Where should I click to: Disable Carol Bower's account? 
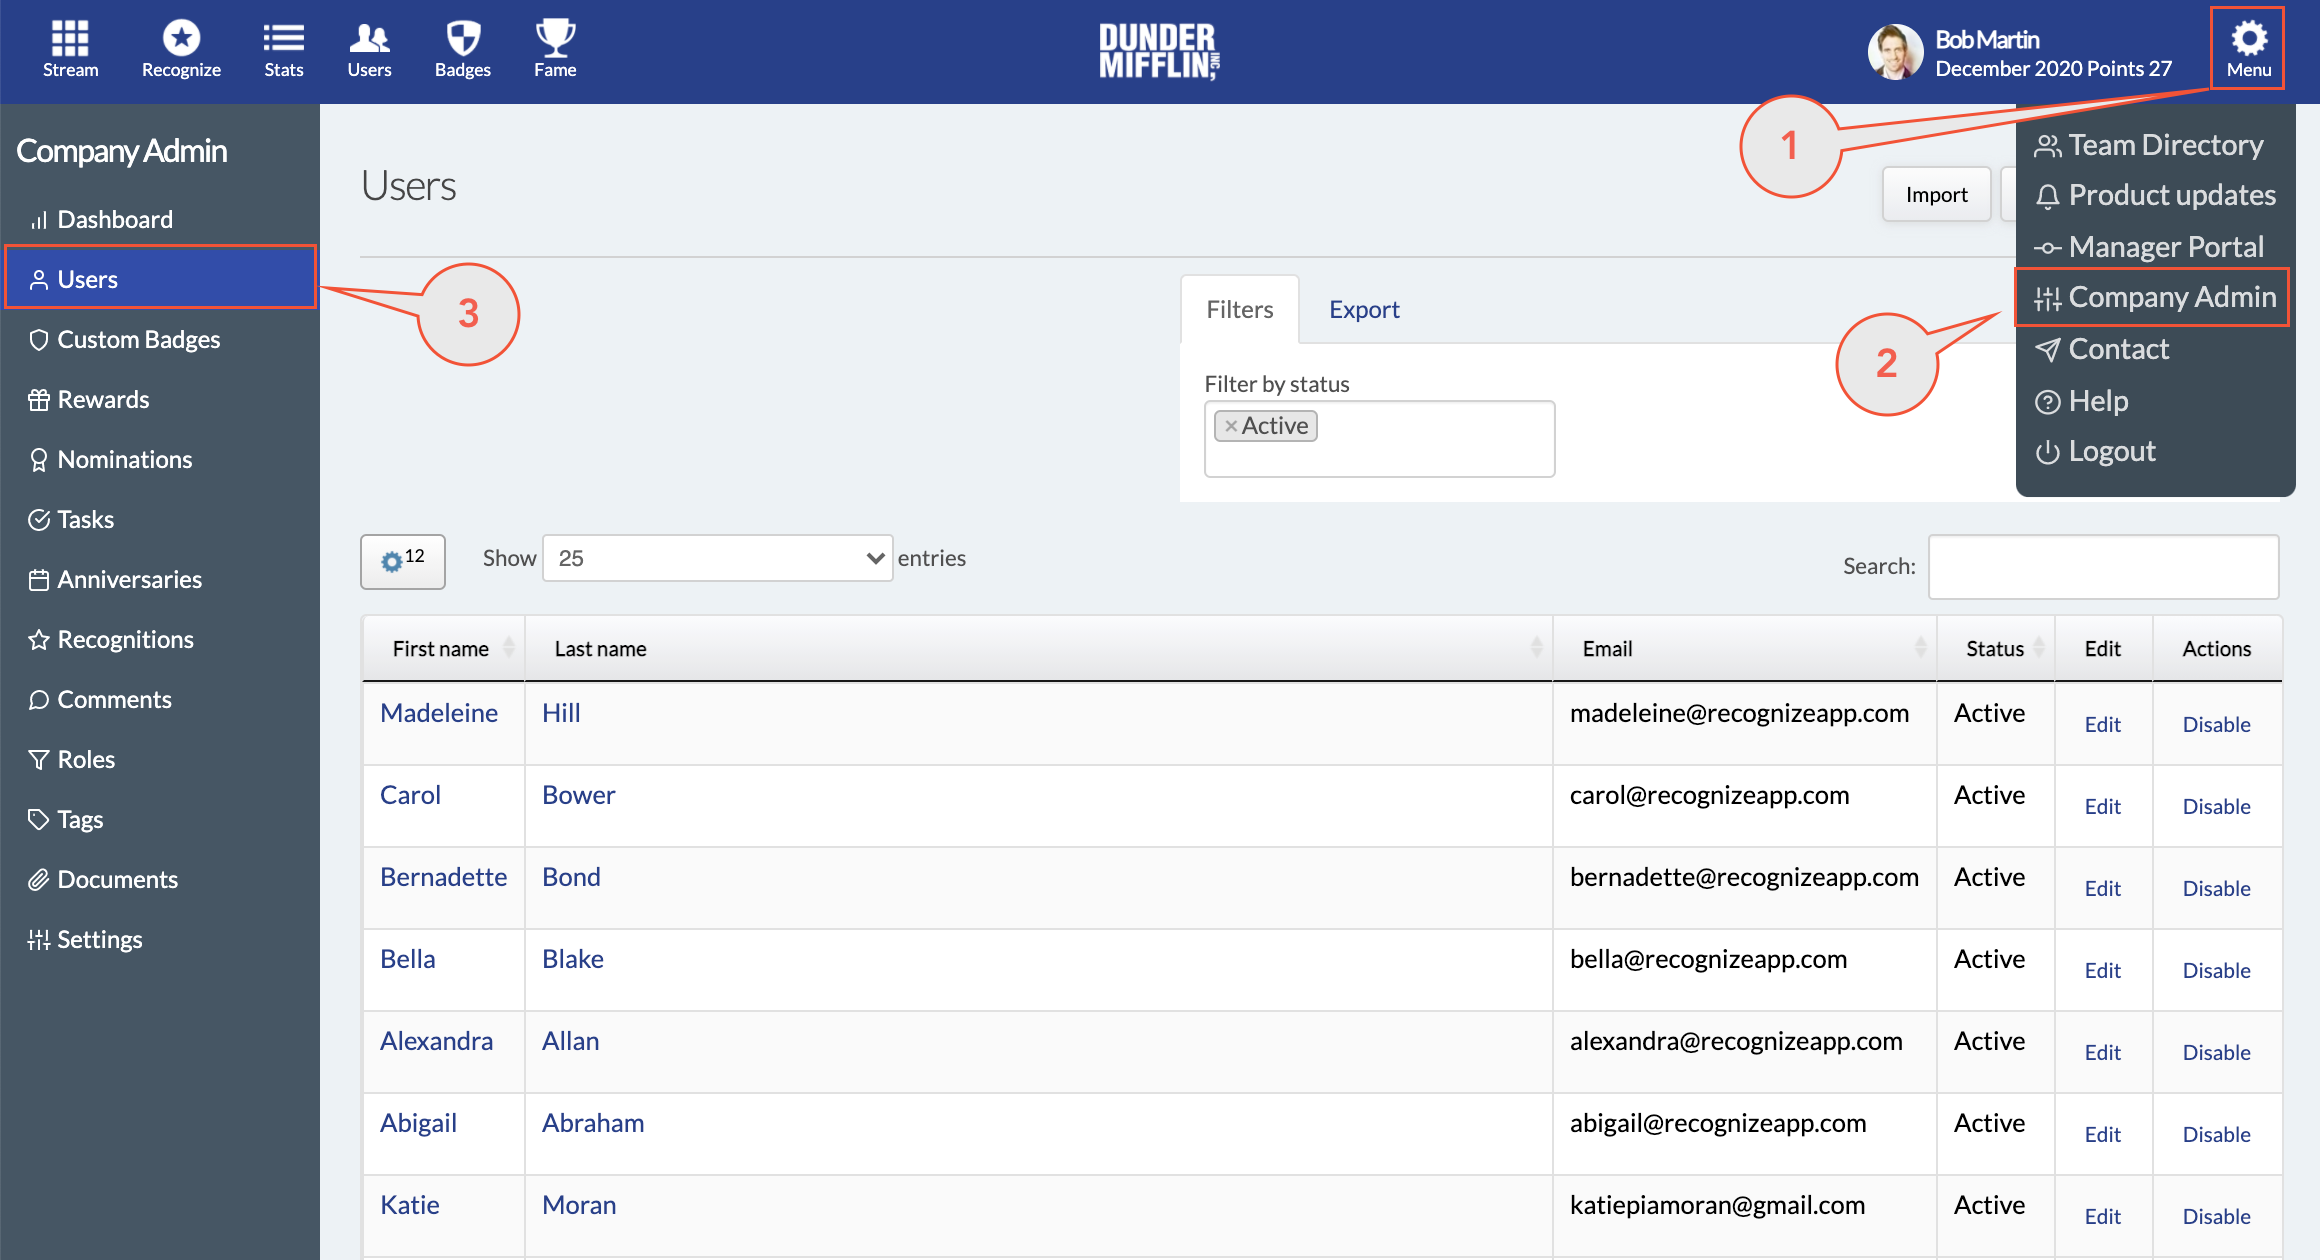pos(2217,806)
